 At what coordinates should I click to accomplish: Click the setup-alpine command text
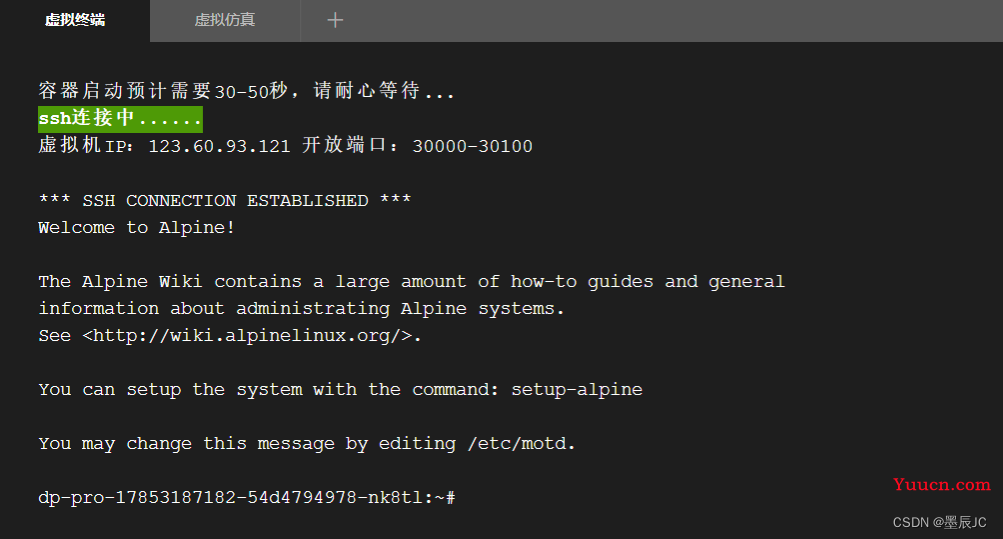(x=577, y=389)
